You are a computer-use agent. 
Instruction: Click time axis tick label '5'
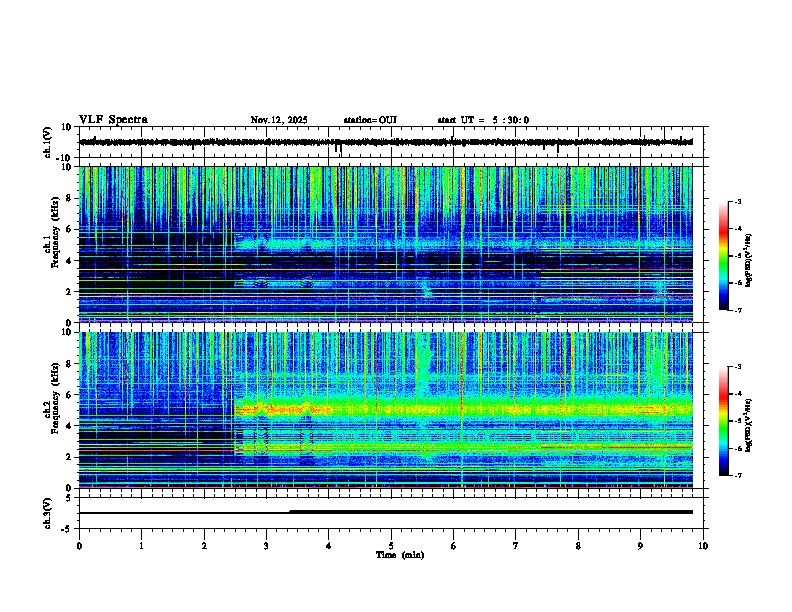(391, 546)
